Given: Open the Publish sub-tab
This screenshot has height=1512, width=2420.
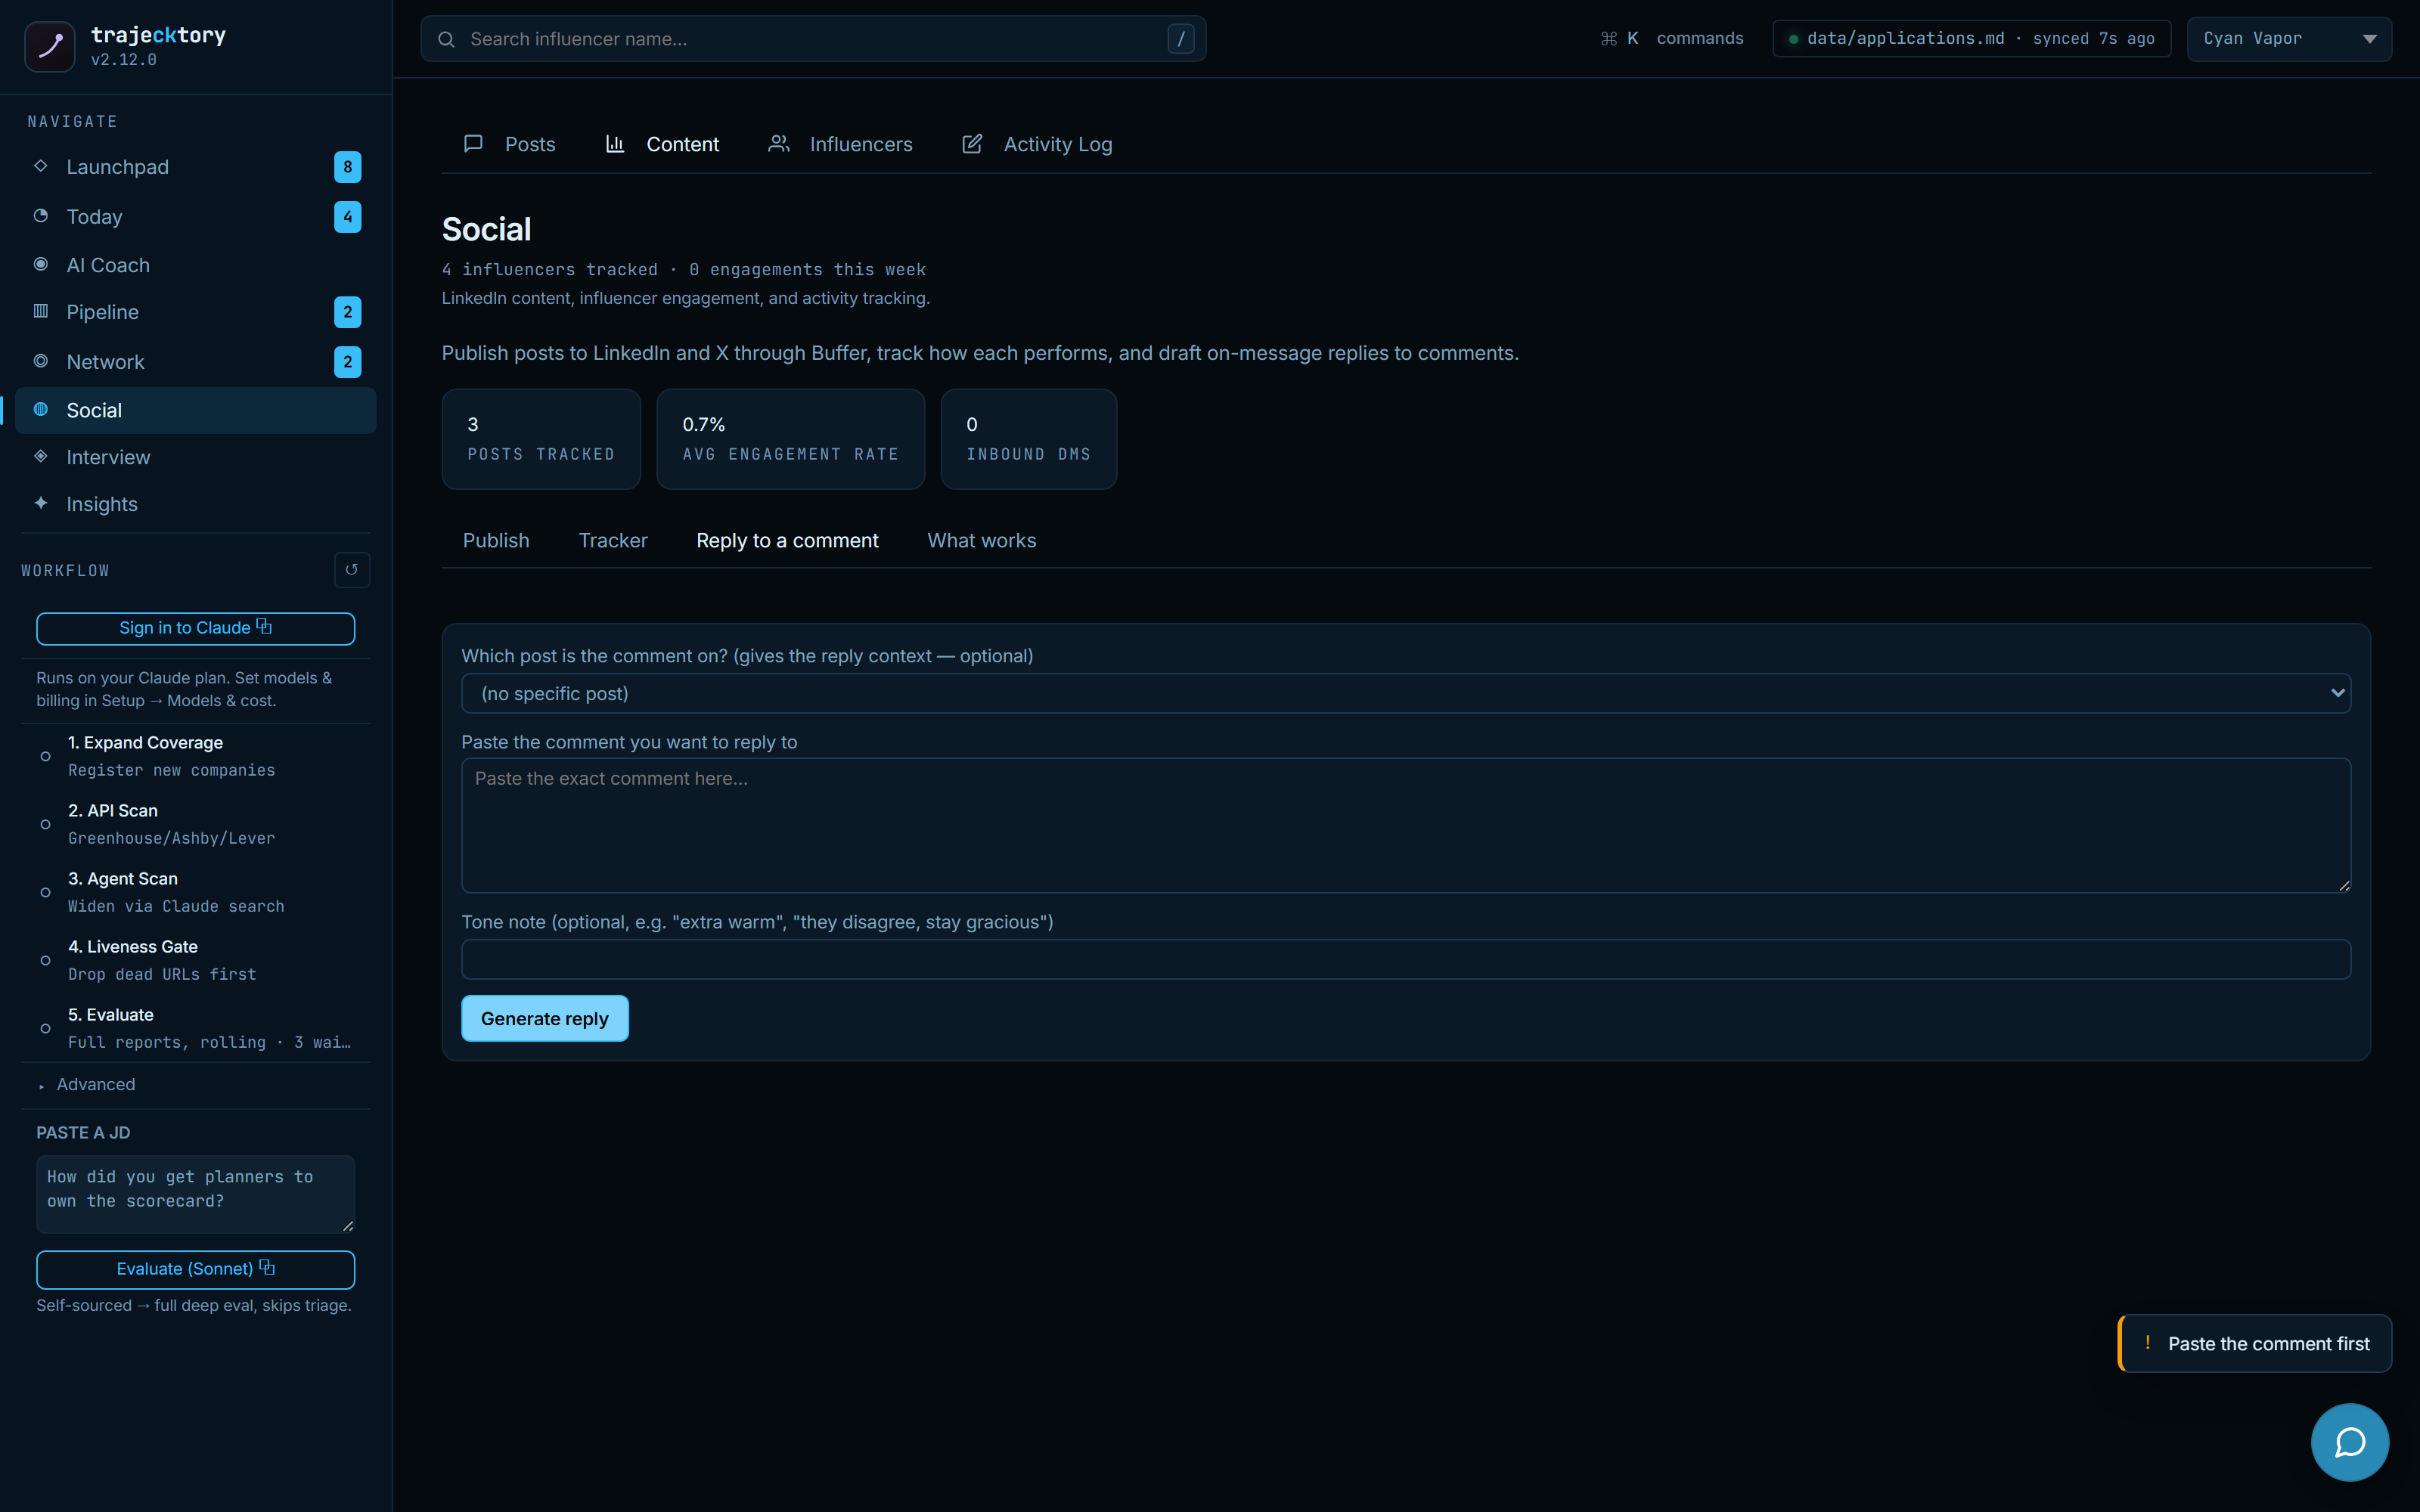Looking at the screenshot, I should point(496,540).
